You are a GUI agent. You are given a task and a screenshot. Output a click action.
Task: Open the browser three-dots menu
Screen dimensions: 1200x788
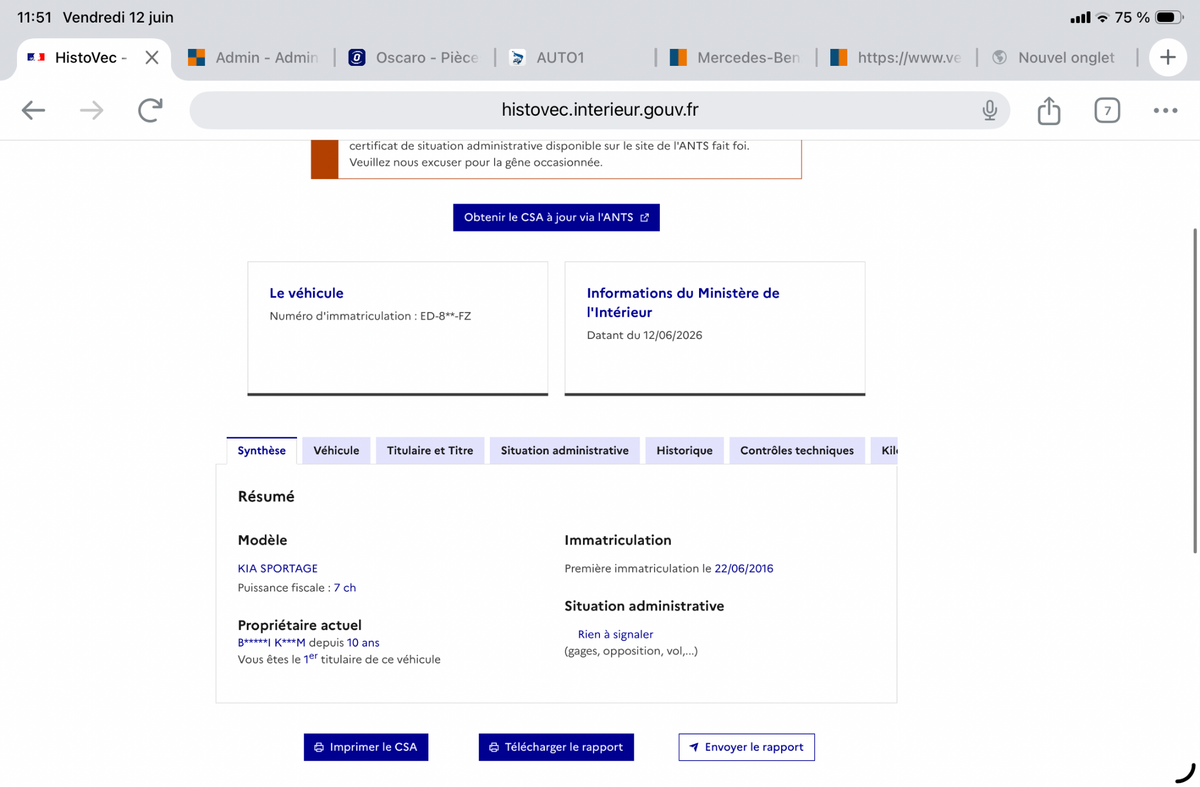click(1165, 110)
